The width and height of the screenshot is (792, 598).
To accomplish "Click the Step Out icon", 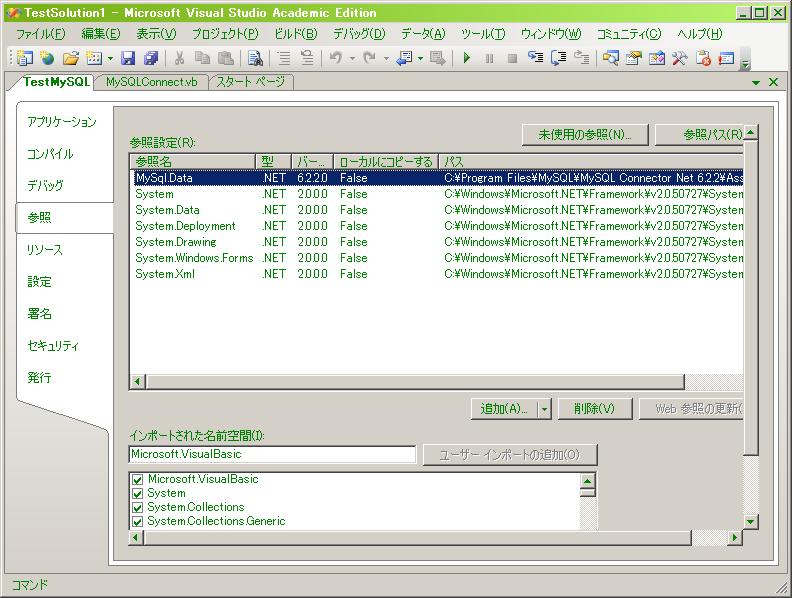I will tap(582, 58).
